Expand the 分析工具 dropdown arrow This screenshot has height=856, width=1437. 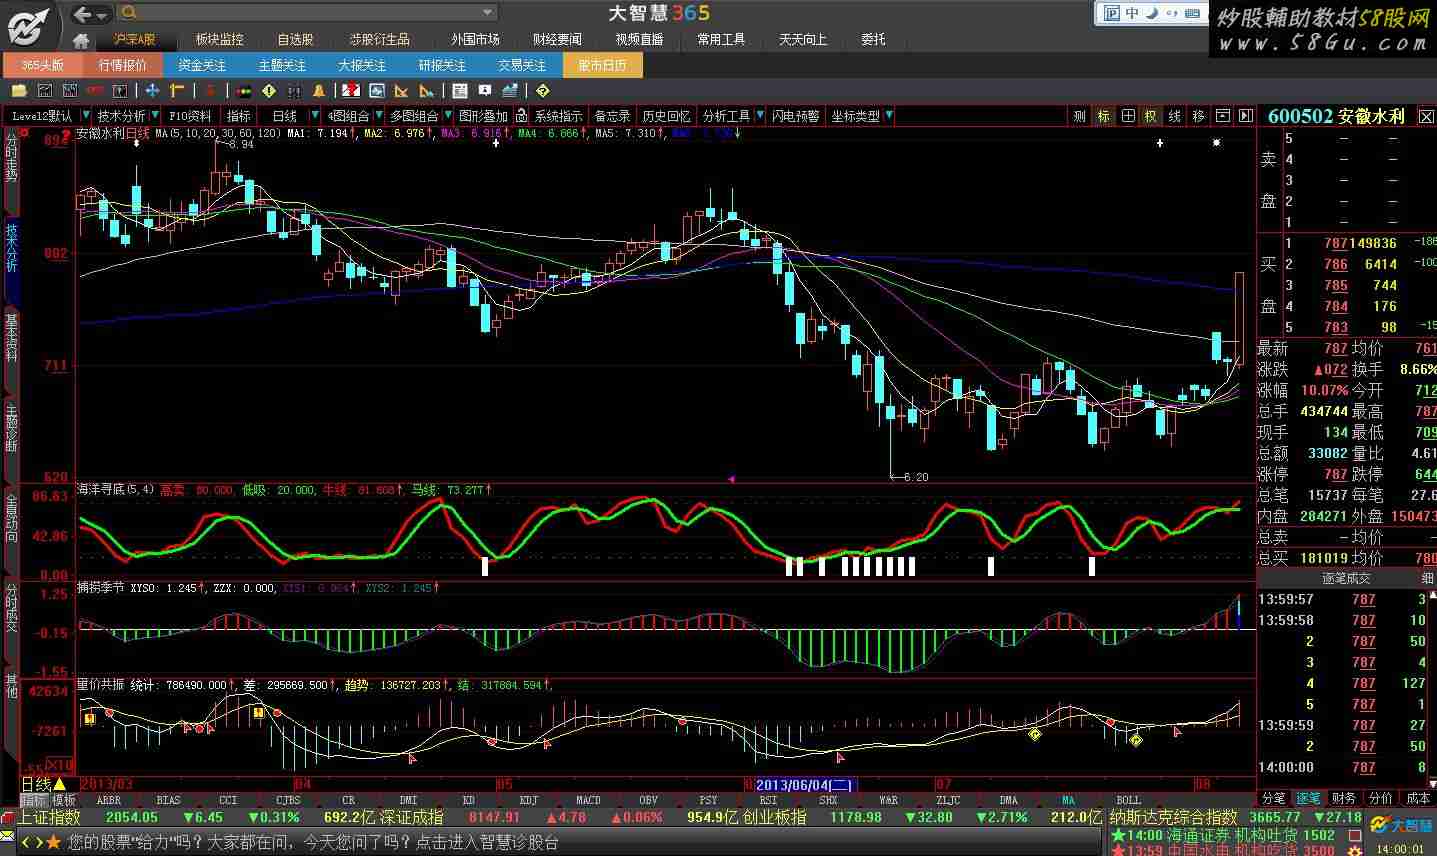click(759, 116)
